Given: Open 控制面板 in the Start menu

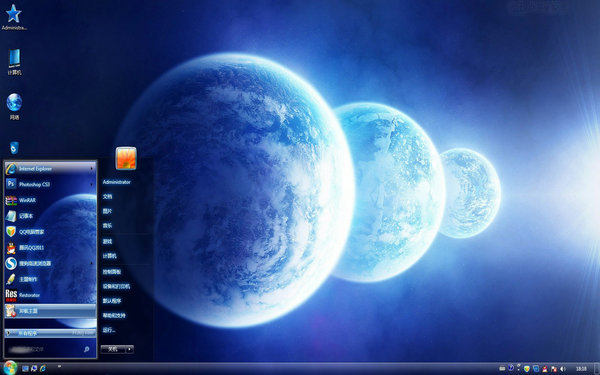Looking at the screenshot, I should tap(112, 272).
